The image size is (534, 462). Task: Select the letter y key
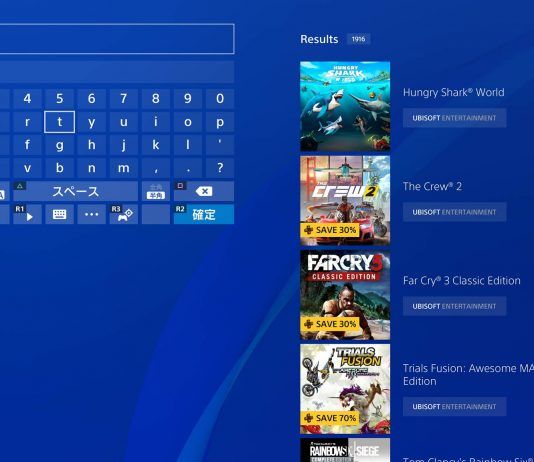tap(91, 122)
